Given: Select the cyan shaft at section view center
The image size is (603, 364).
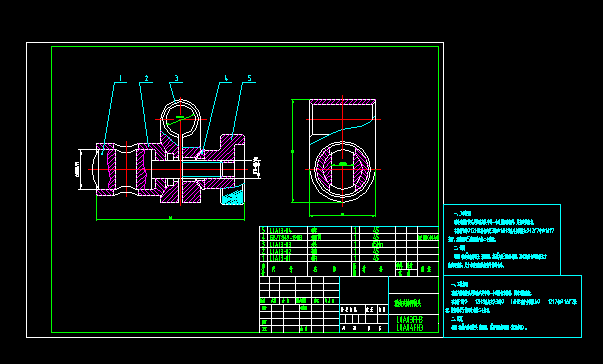Looking at the screenshot, I should tap(202, 170).
